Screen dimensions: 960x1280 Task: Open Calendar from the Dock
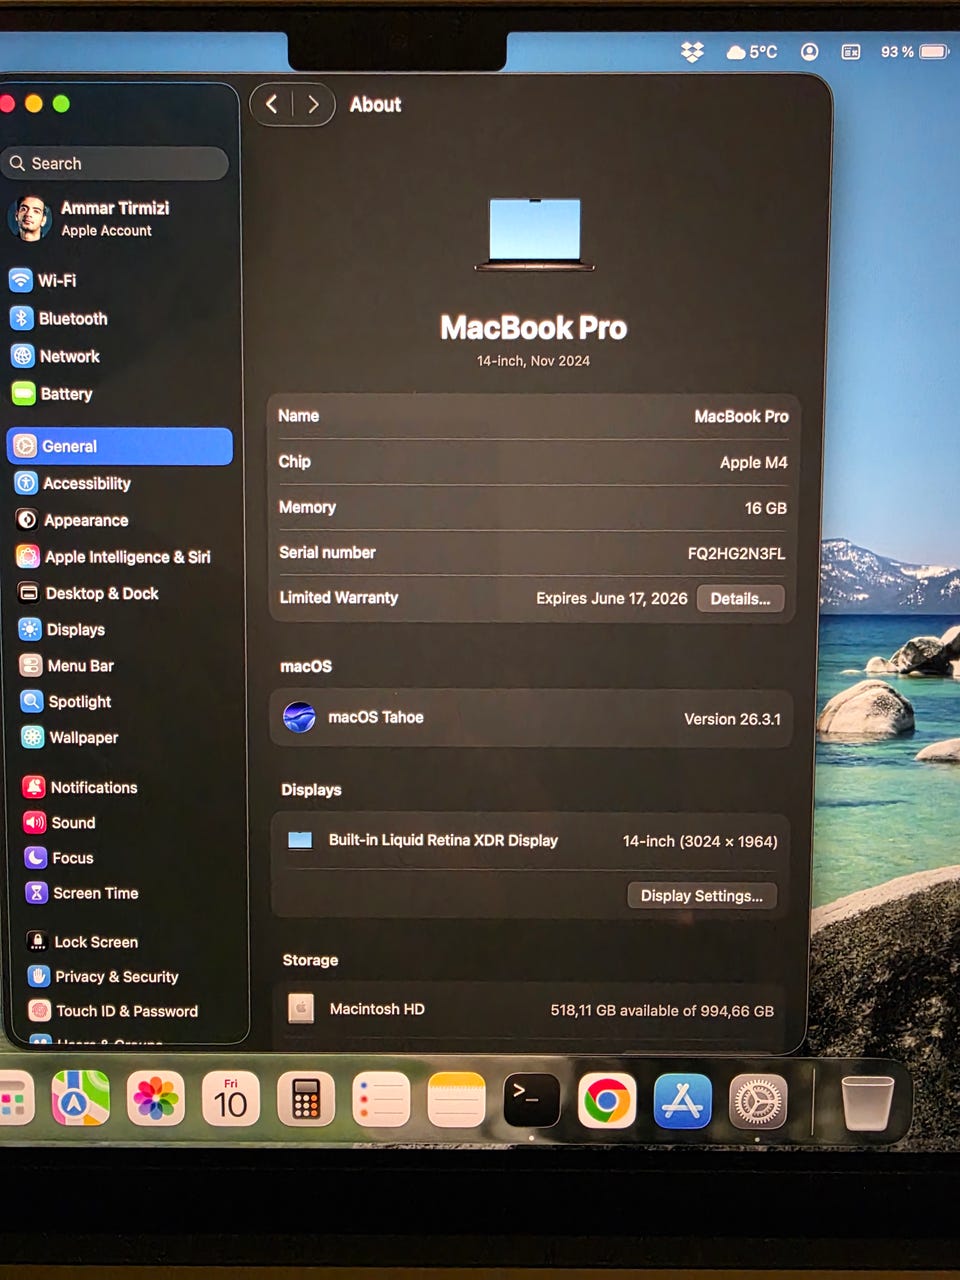[x=231, y=1099]
